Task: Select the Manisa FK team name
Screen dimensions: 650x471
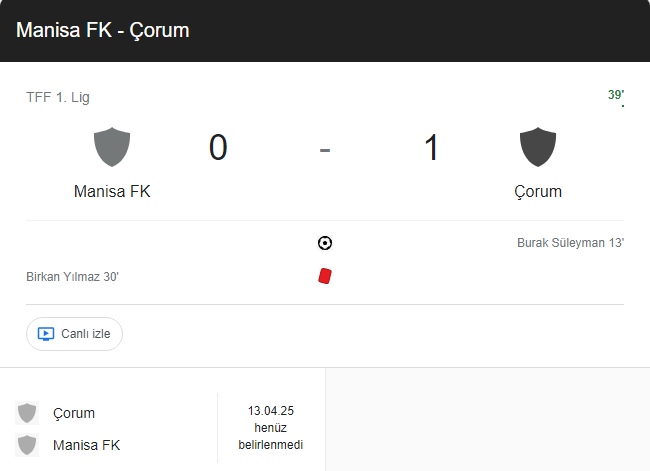Action: (112, 192)
